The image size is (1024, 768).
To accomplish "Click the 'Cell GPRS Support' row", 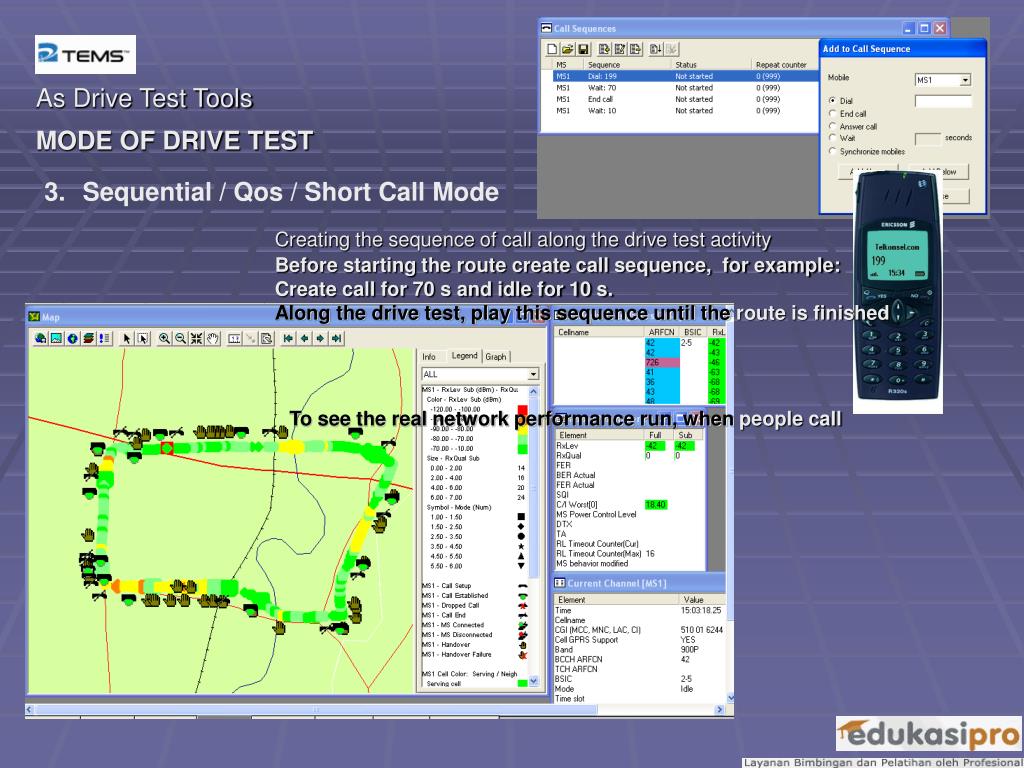I will pyautogui.click(x=639, y=640).
